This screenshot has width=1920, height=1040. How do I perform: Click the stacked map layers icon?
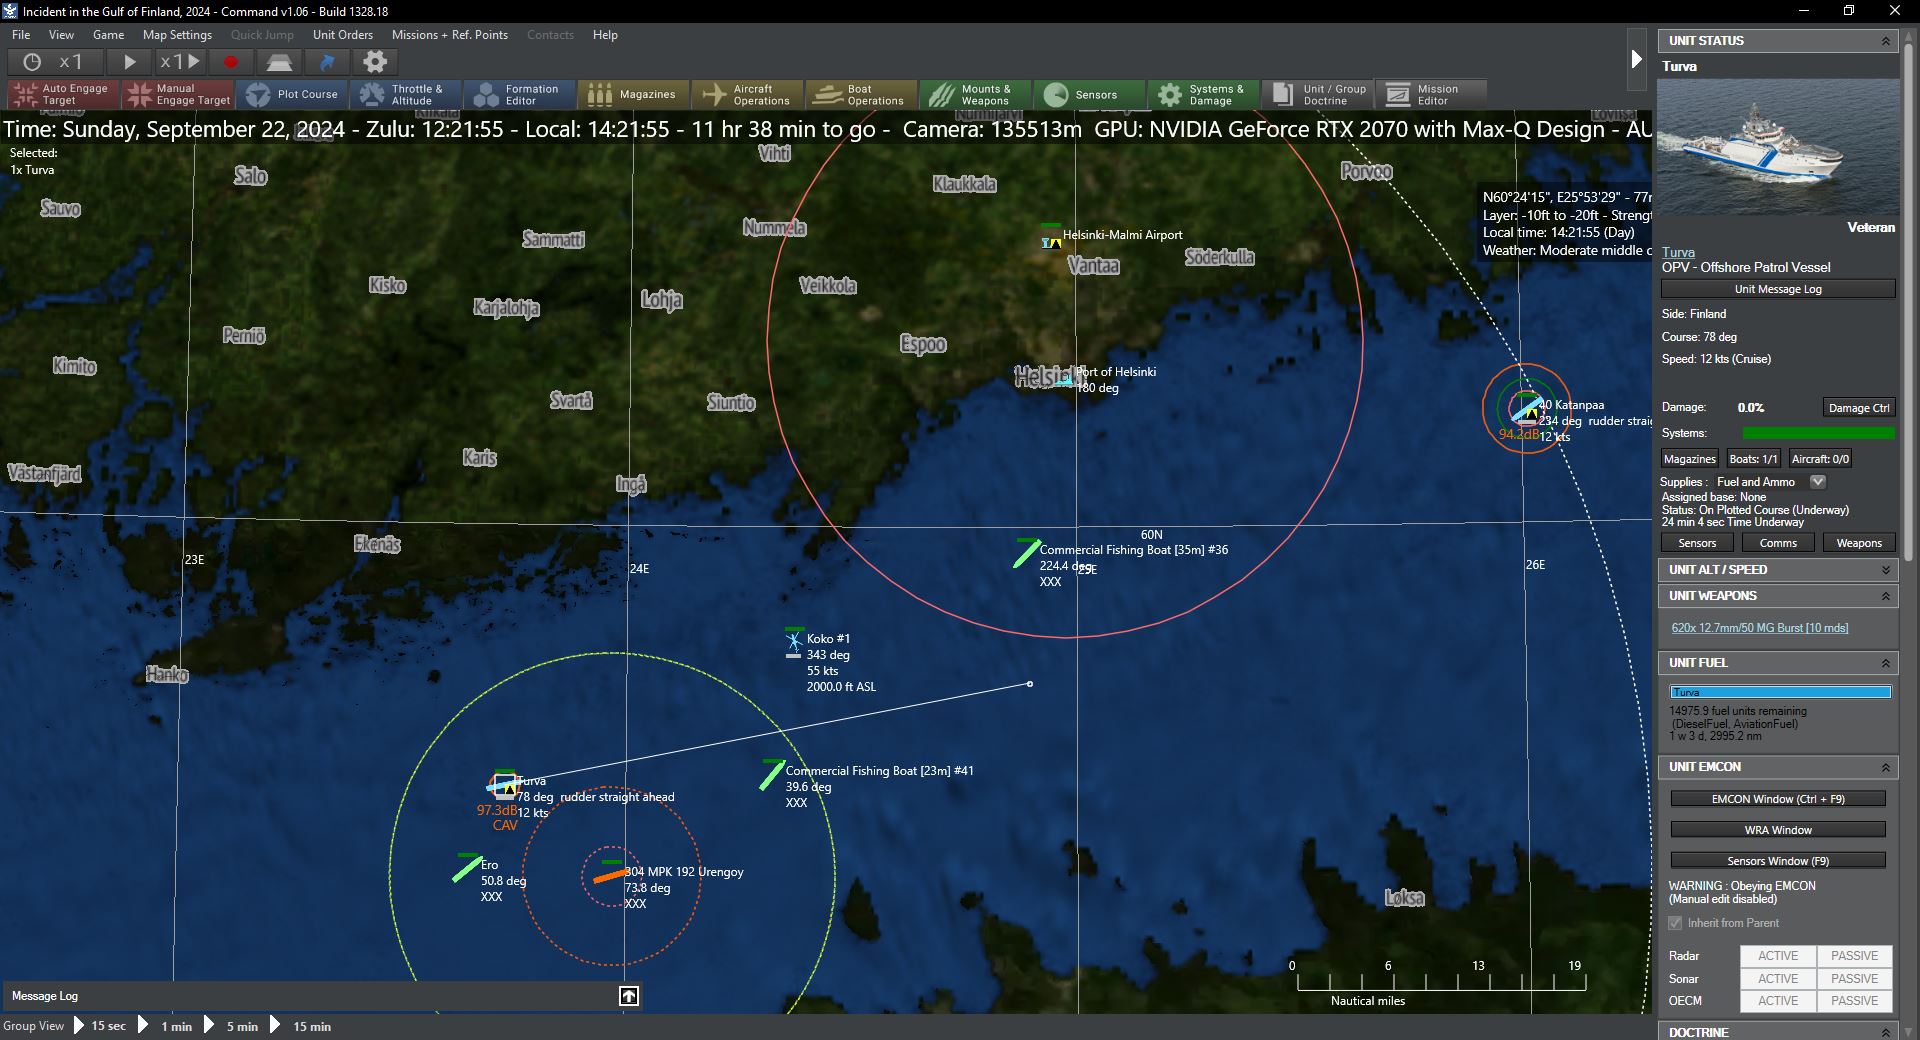pyautogui.click(x=279, y=62)
